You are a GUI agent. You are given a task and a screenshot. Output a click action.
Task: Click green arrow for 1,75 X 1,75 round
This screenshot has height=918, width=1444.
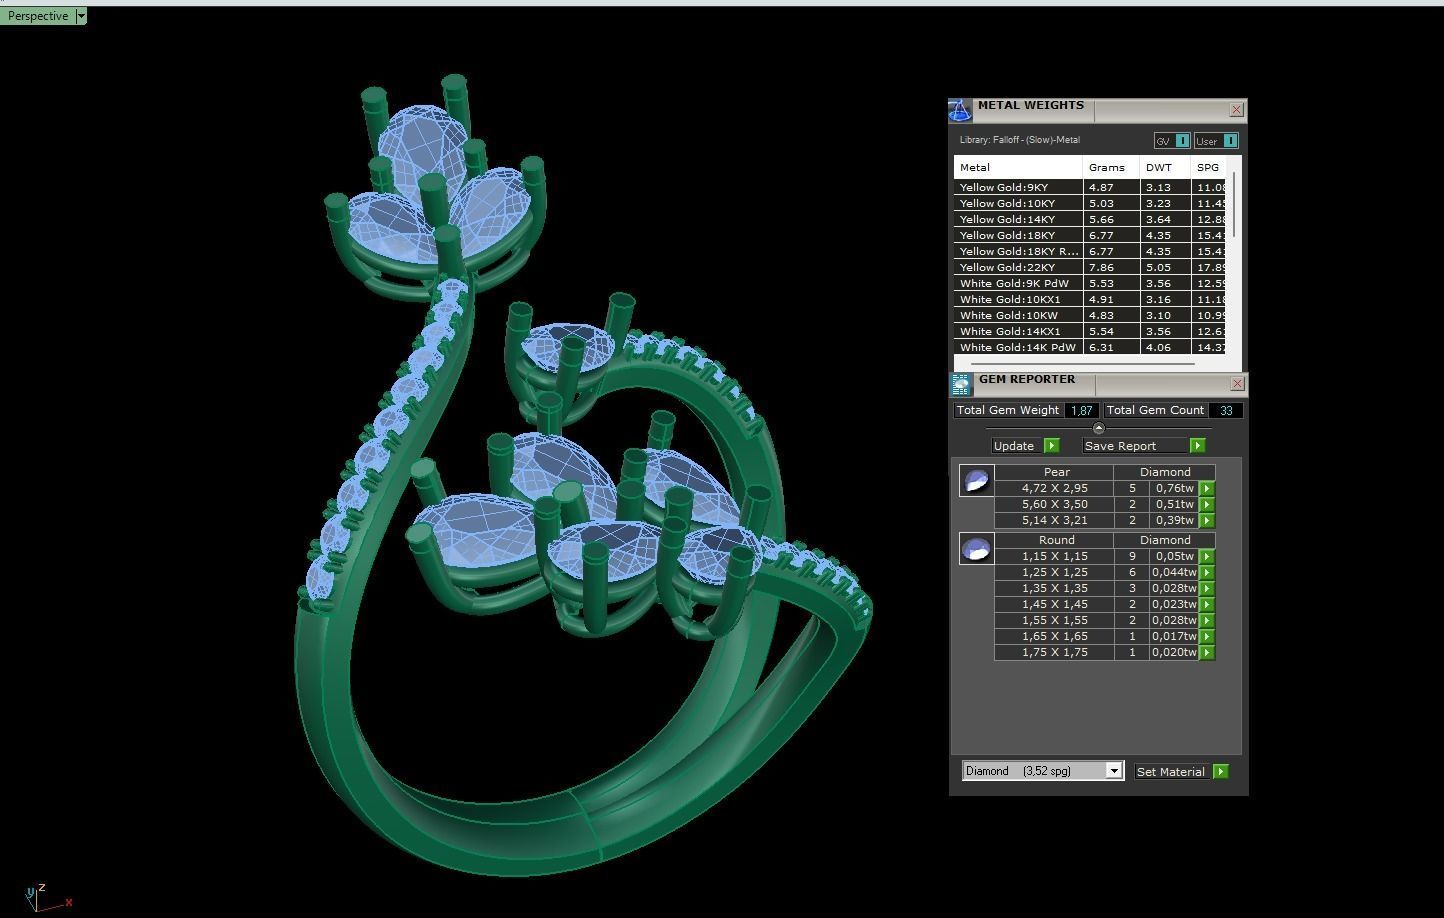click(1207, 653)
